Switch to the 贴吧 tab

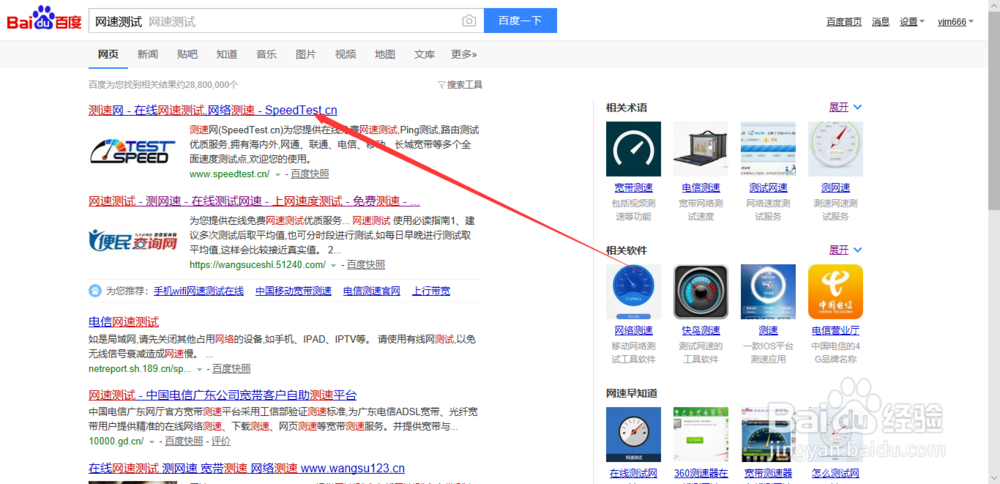[187, 54]
